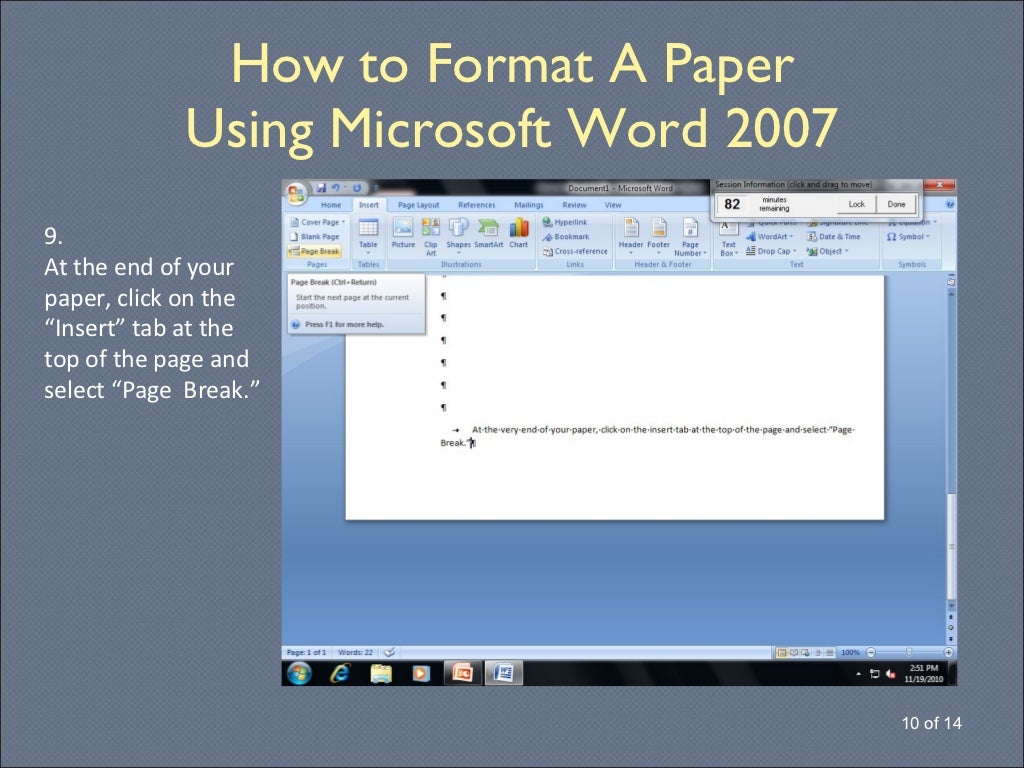Launch Internet Explorer from taskbar
The image size is (1024, 768).
(x=340, y=673)
